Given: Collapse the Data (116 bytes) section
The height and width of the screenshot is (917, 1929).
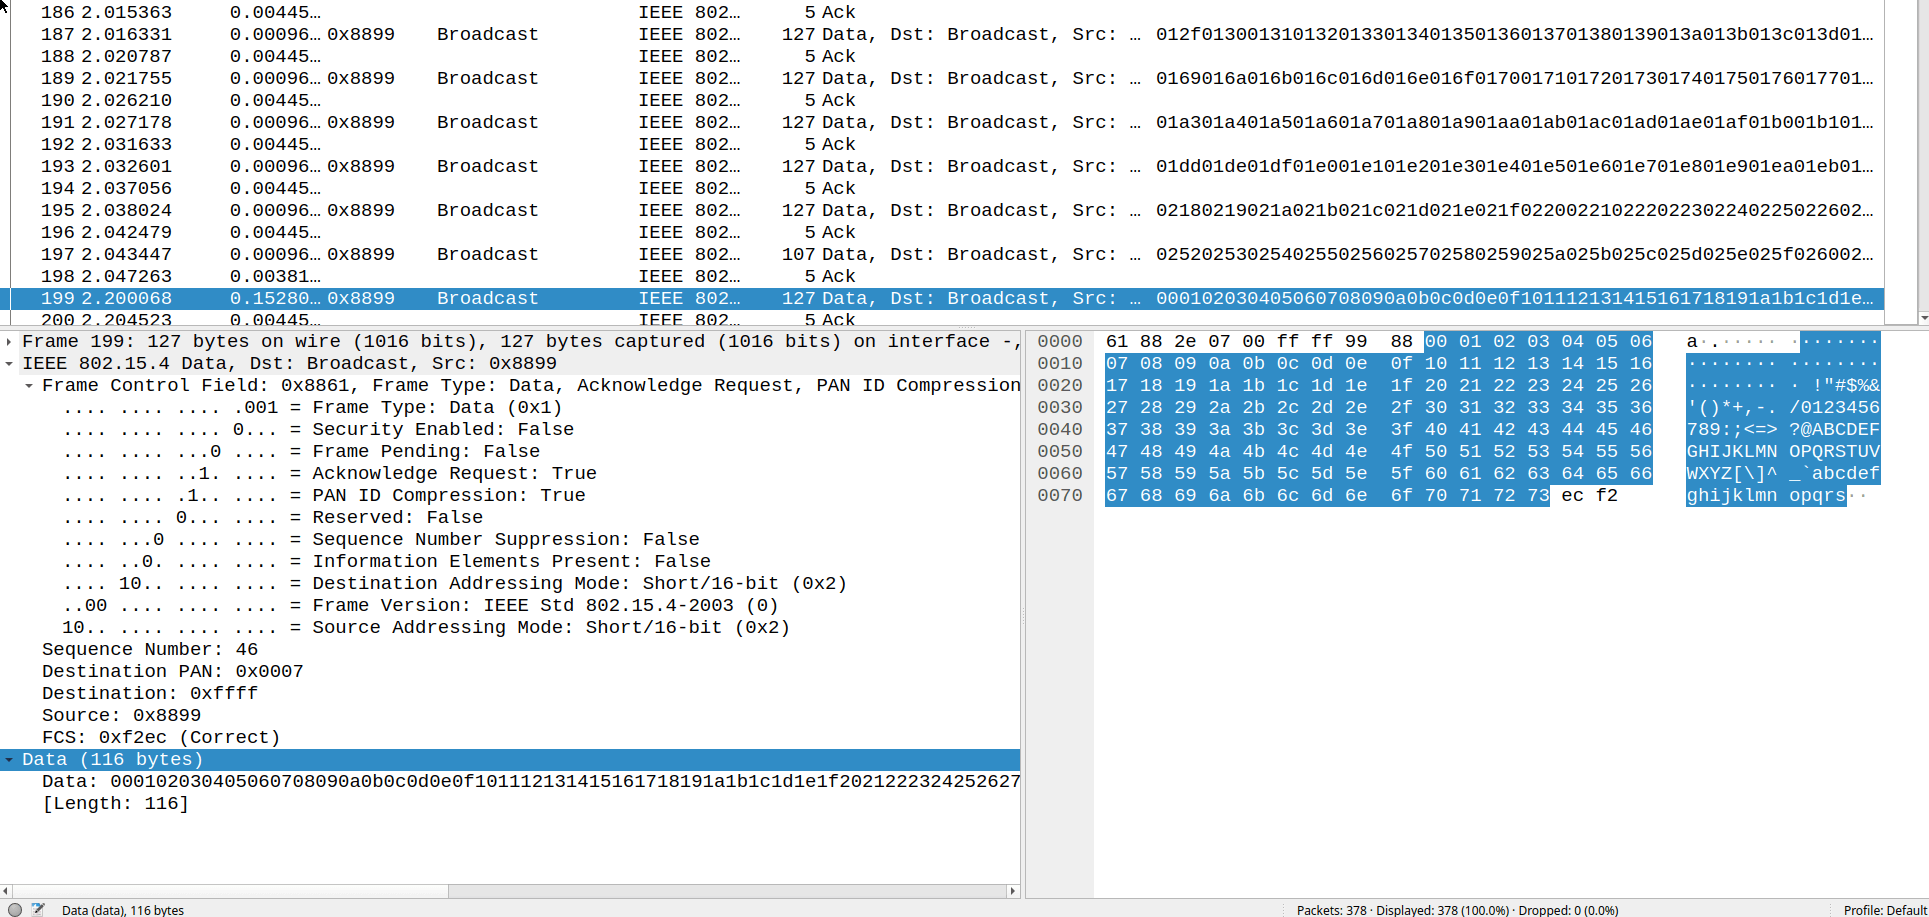Looking at the screenshot, I should [9, 760].
